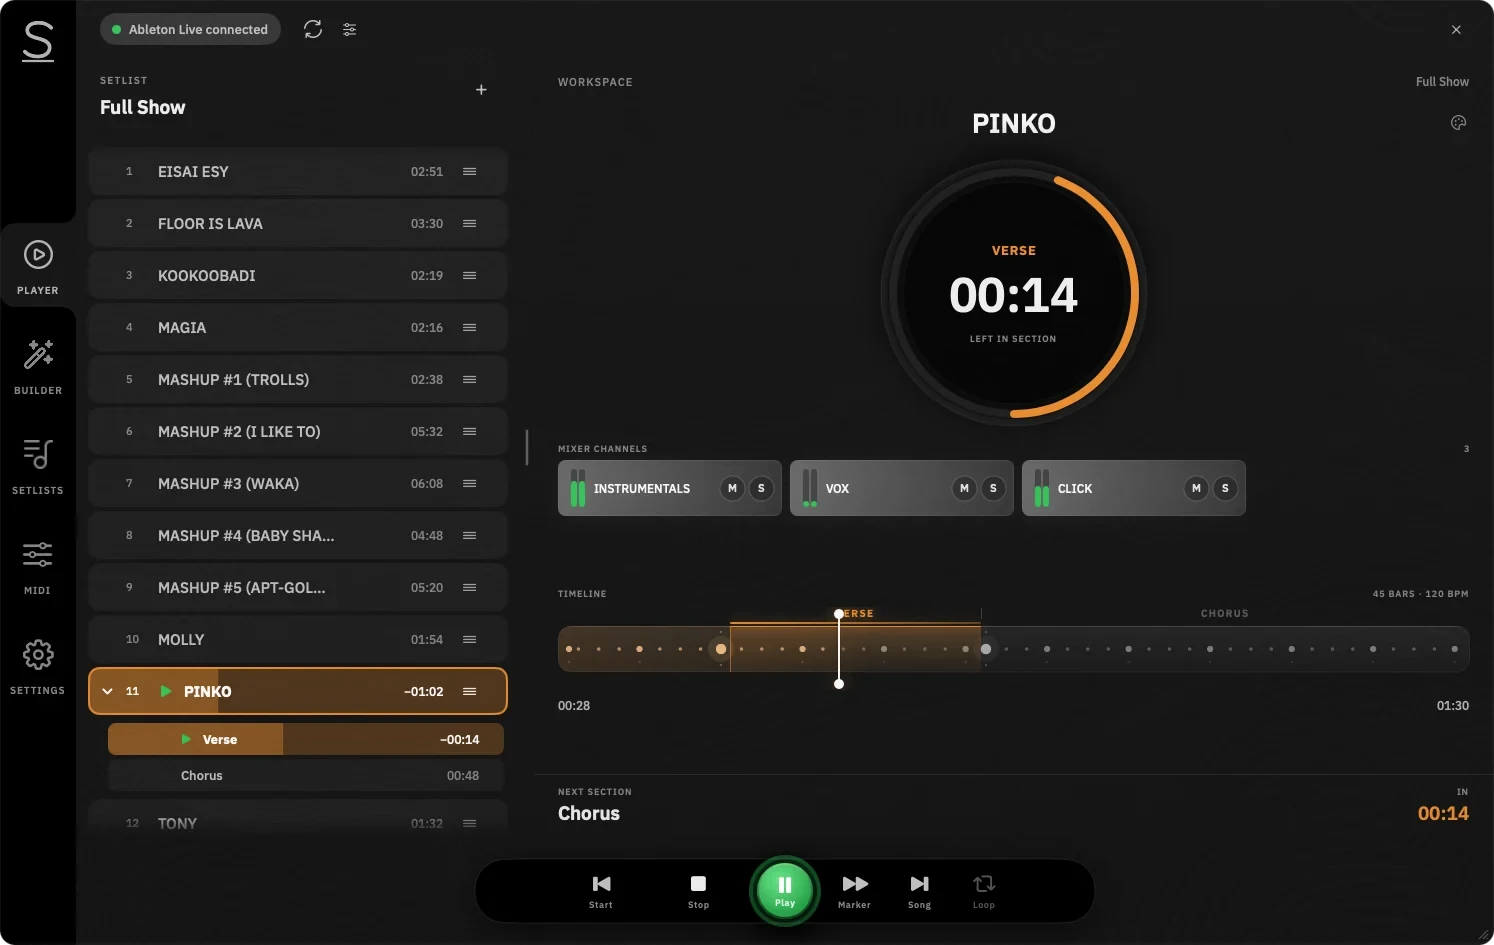The image size is (1494, 945).
Task: Click drag handle for KOOKOOBADI
Action: click(x=470, y=276)
